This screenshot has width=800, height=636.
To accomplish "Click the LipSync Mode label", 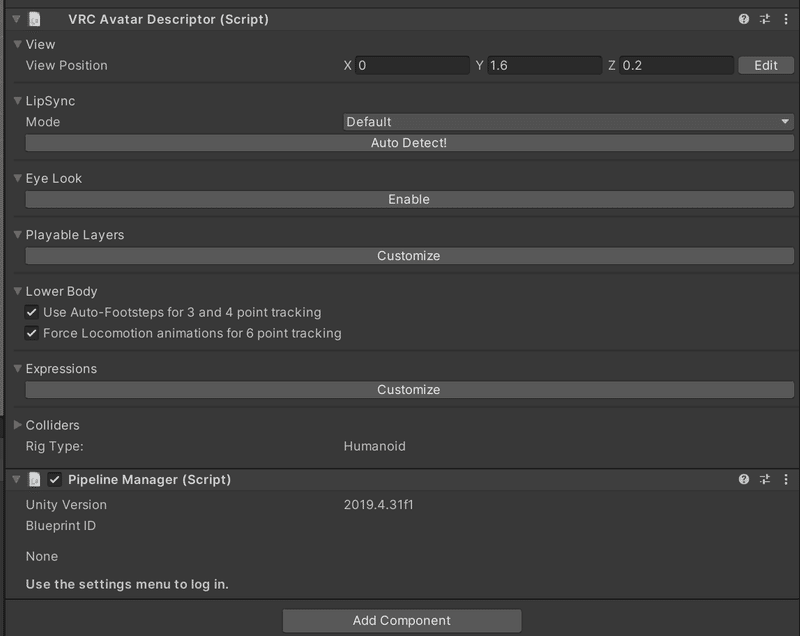I will (x=43, y=122).
